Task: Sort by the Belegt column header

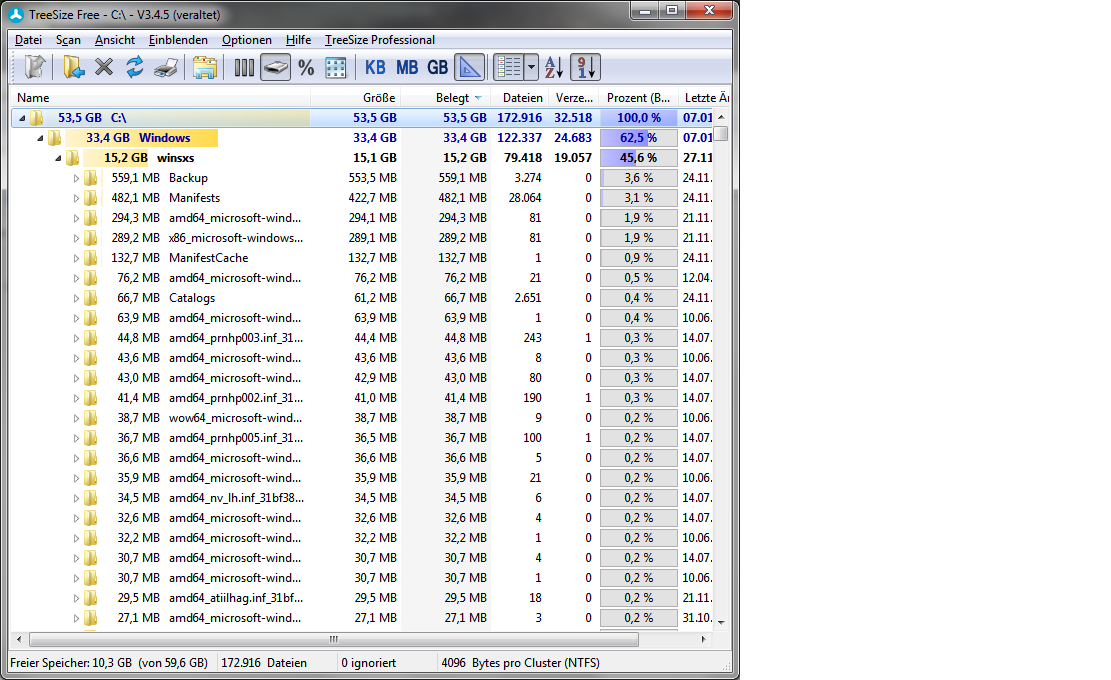Action: [445, 98]
